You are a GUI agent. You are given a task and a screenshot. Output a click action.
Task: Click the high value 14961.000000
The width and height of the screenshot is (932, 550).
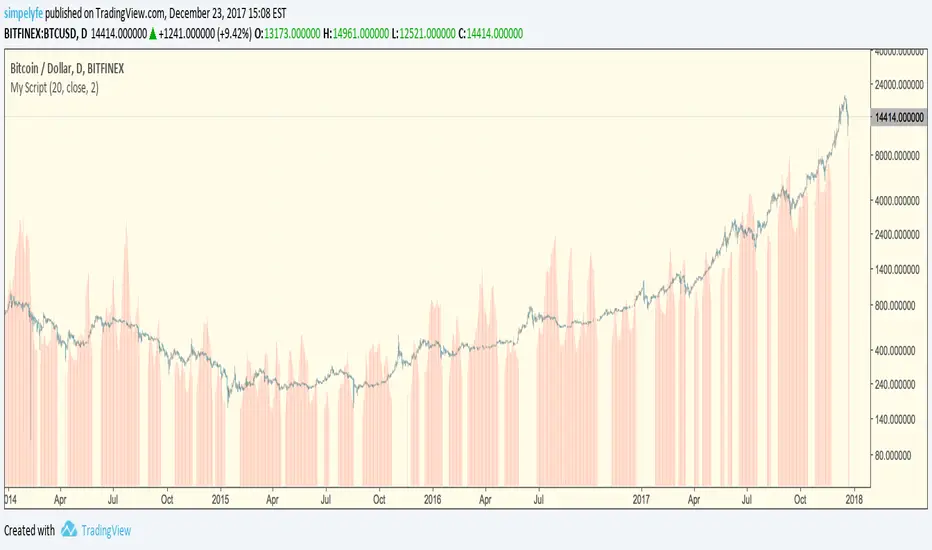361,34
